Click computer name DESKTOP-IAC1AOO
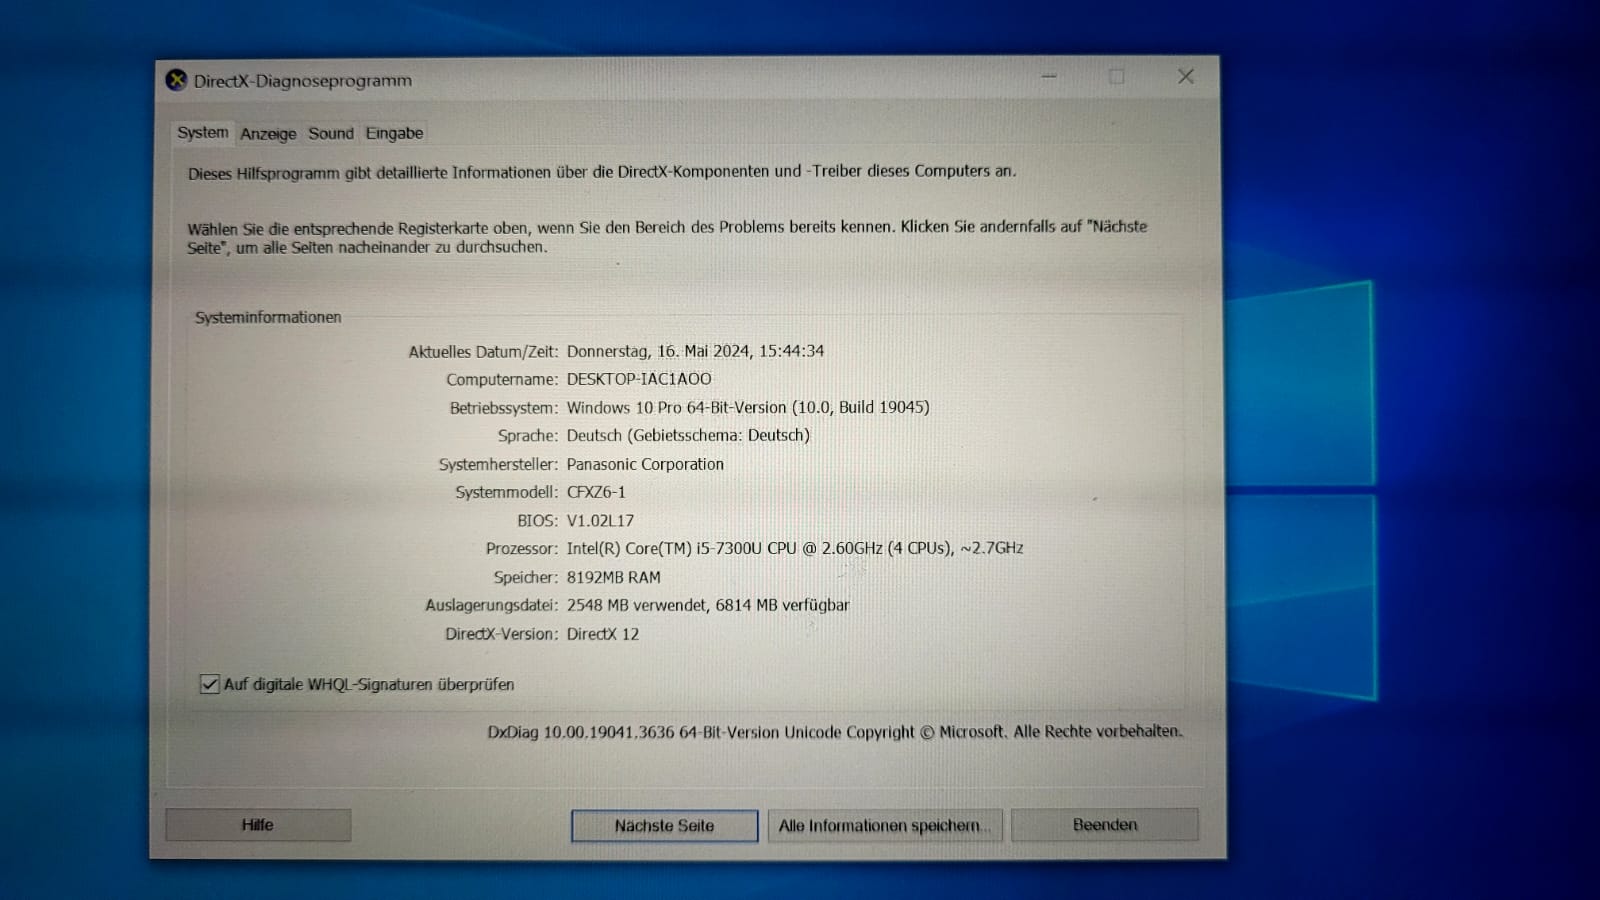 (x=639, y=379)
